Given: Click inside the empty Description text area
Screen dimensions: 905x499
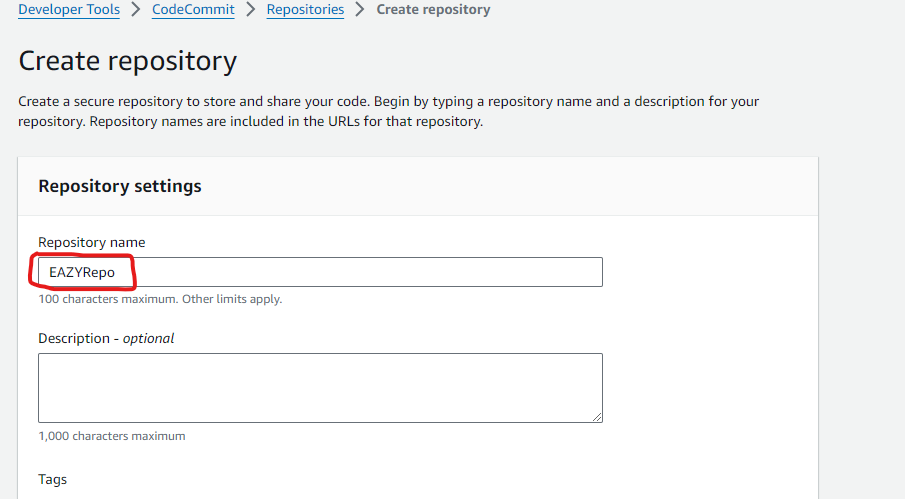Looking at the screenshot, I should [x=320, y=388].
